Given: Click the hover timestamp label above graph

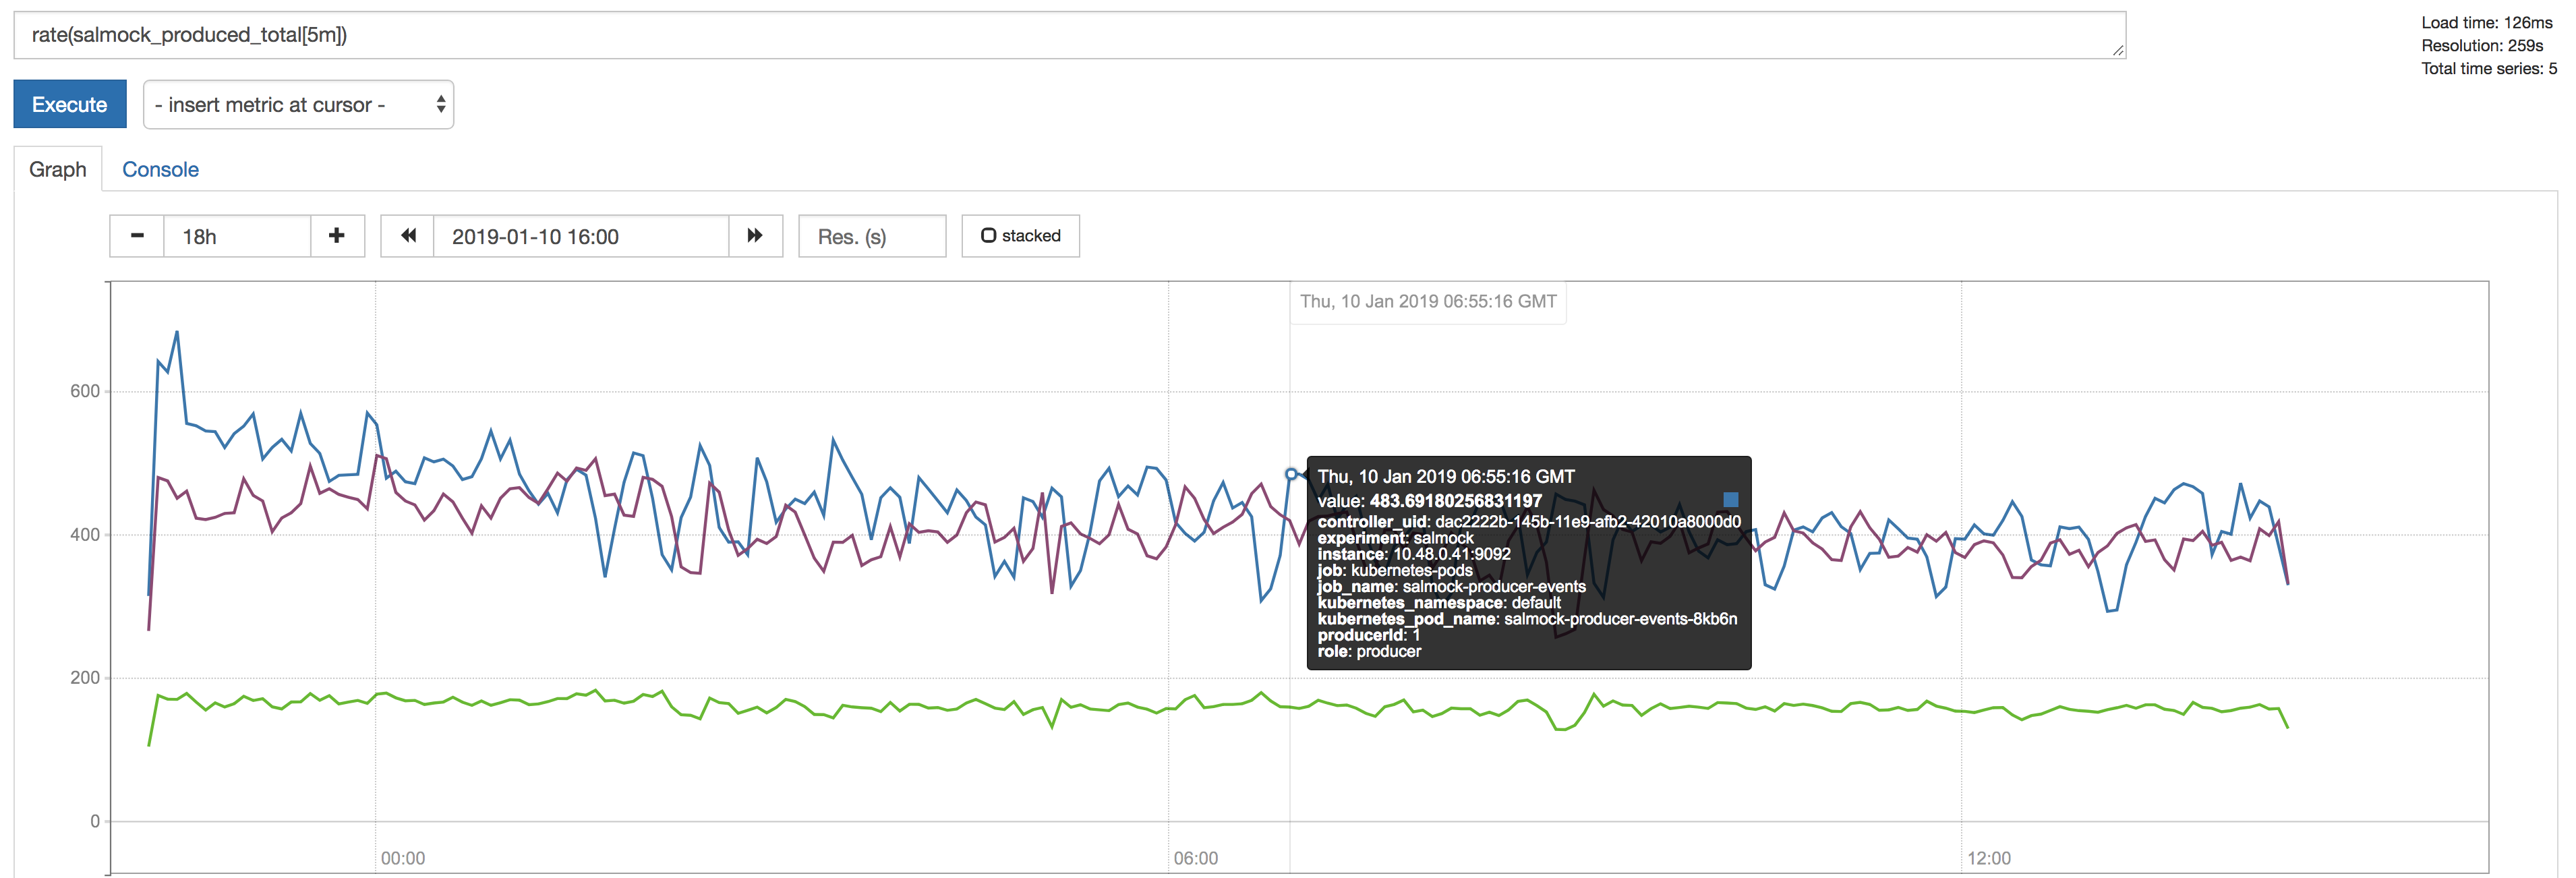Looking at the screenshot, I should point(1428,301).
